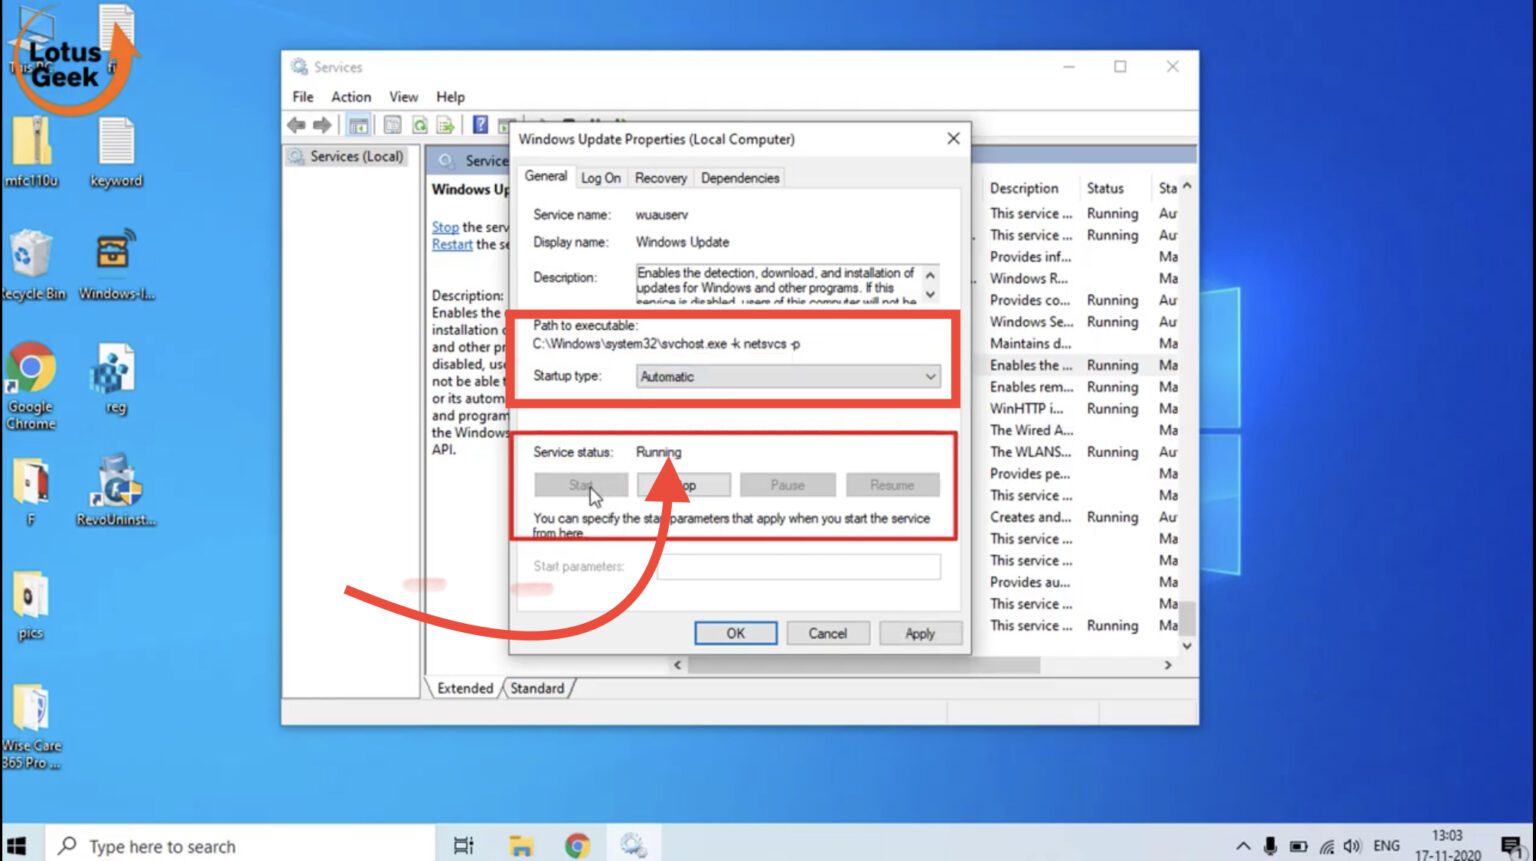Open the Action menu in Services
Image resolution: width=1536 pixels, height=861 pixels.
click(351, 97)
